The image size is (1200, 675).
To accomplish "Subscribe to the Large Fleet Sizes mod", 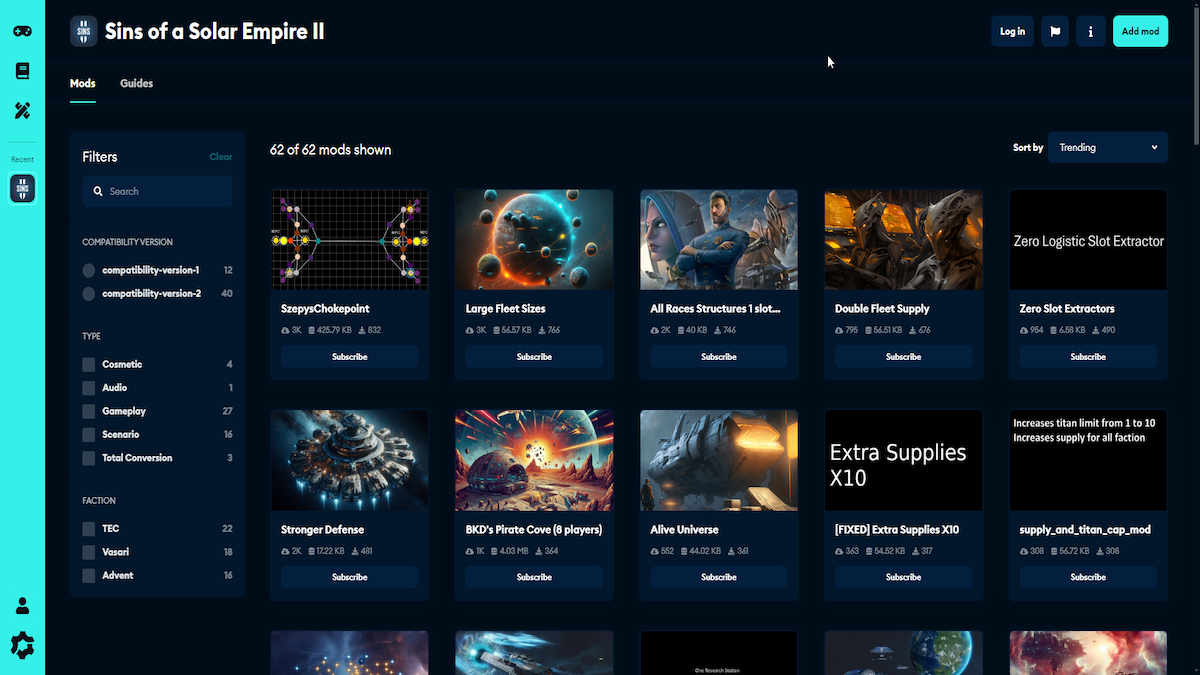I will (534, 356).
